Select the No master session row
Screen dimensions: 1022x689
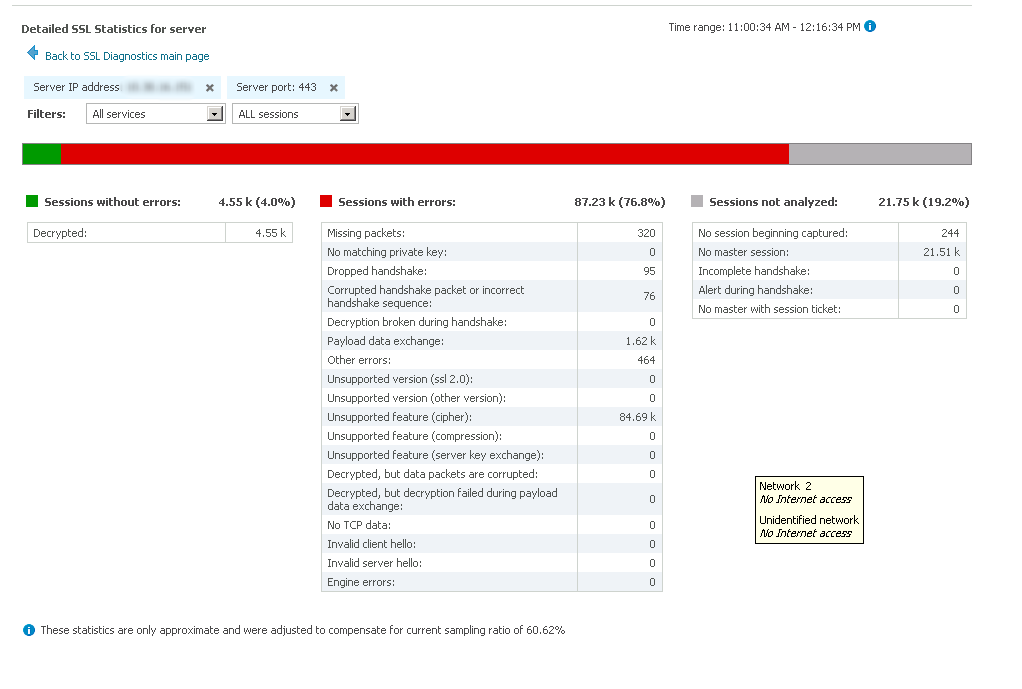pyautogui.click(x=829, y=252)
